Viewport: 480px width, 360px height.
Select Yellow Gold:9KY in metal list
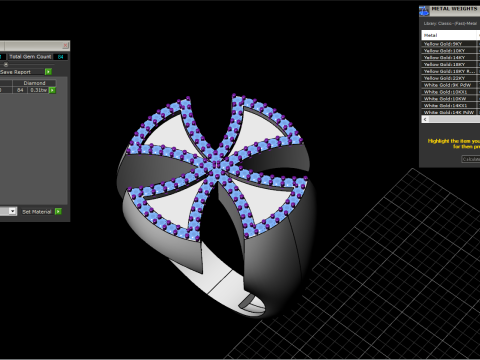coord(449,44)
